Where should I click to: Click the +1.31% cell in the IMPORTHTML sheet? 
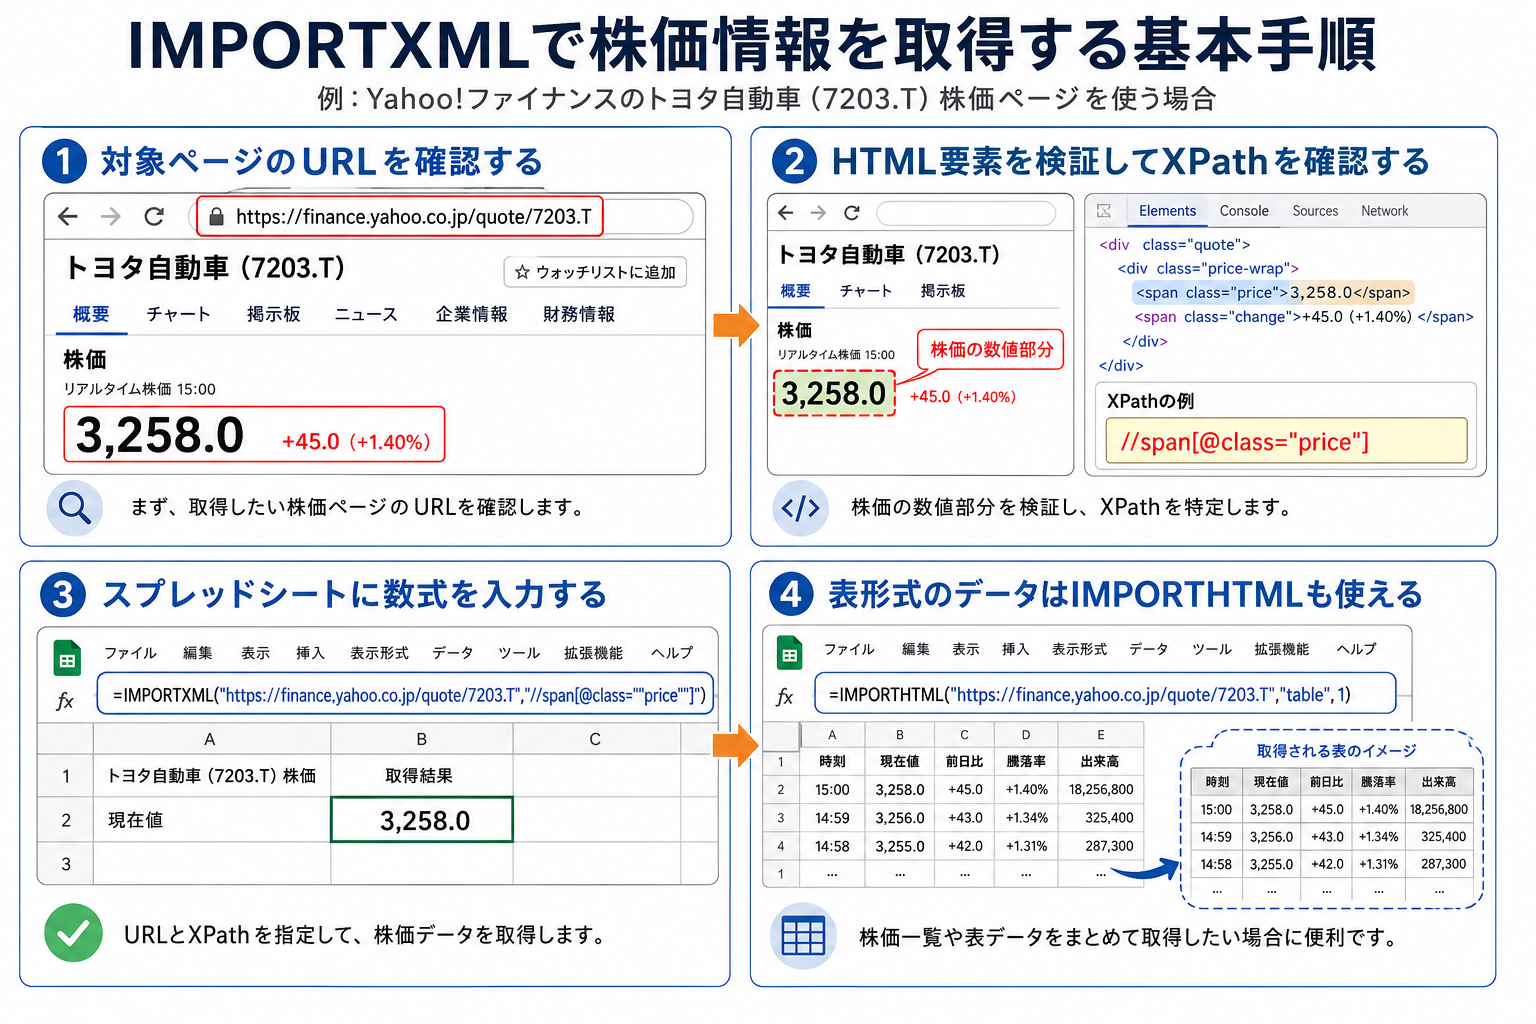pyautogui.click(x=1026, y=846)
